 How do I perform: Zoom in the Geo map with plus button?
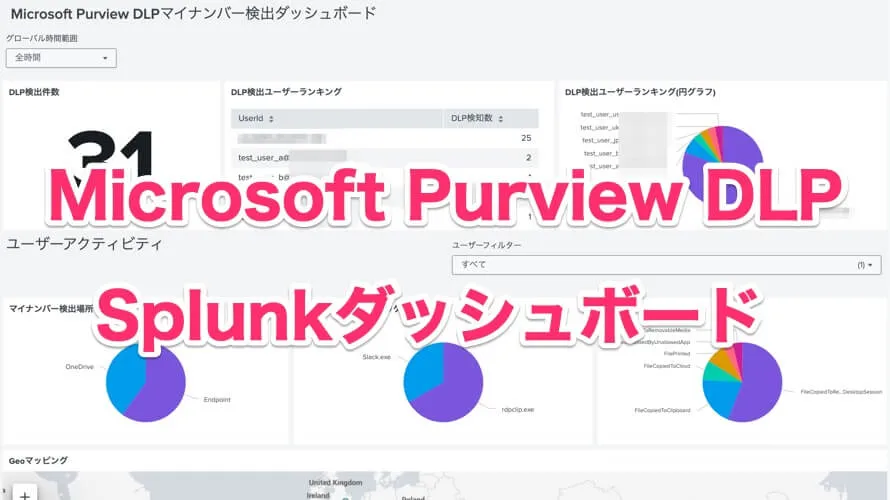coord(25,494)
